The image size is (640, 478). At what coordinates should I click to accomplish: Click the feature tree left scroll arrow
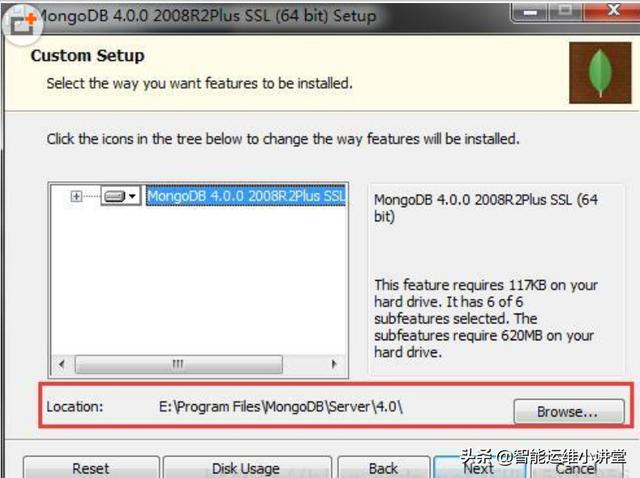pos(62,364)
